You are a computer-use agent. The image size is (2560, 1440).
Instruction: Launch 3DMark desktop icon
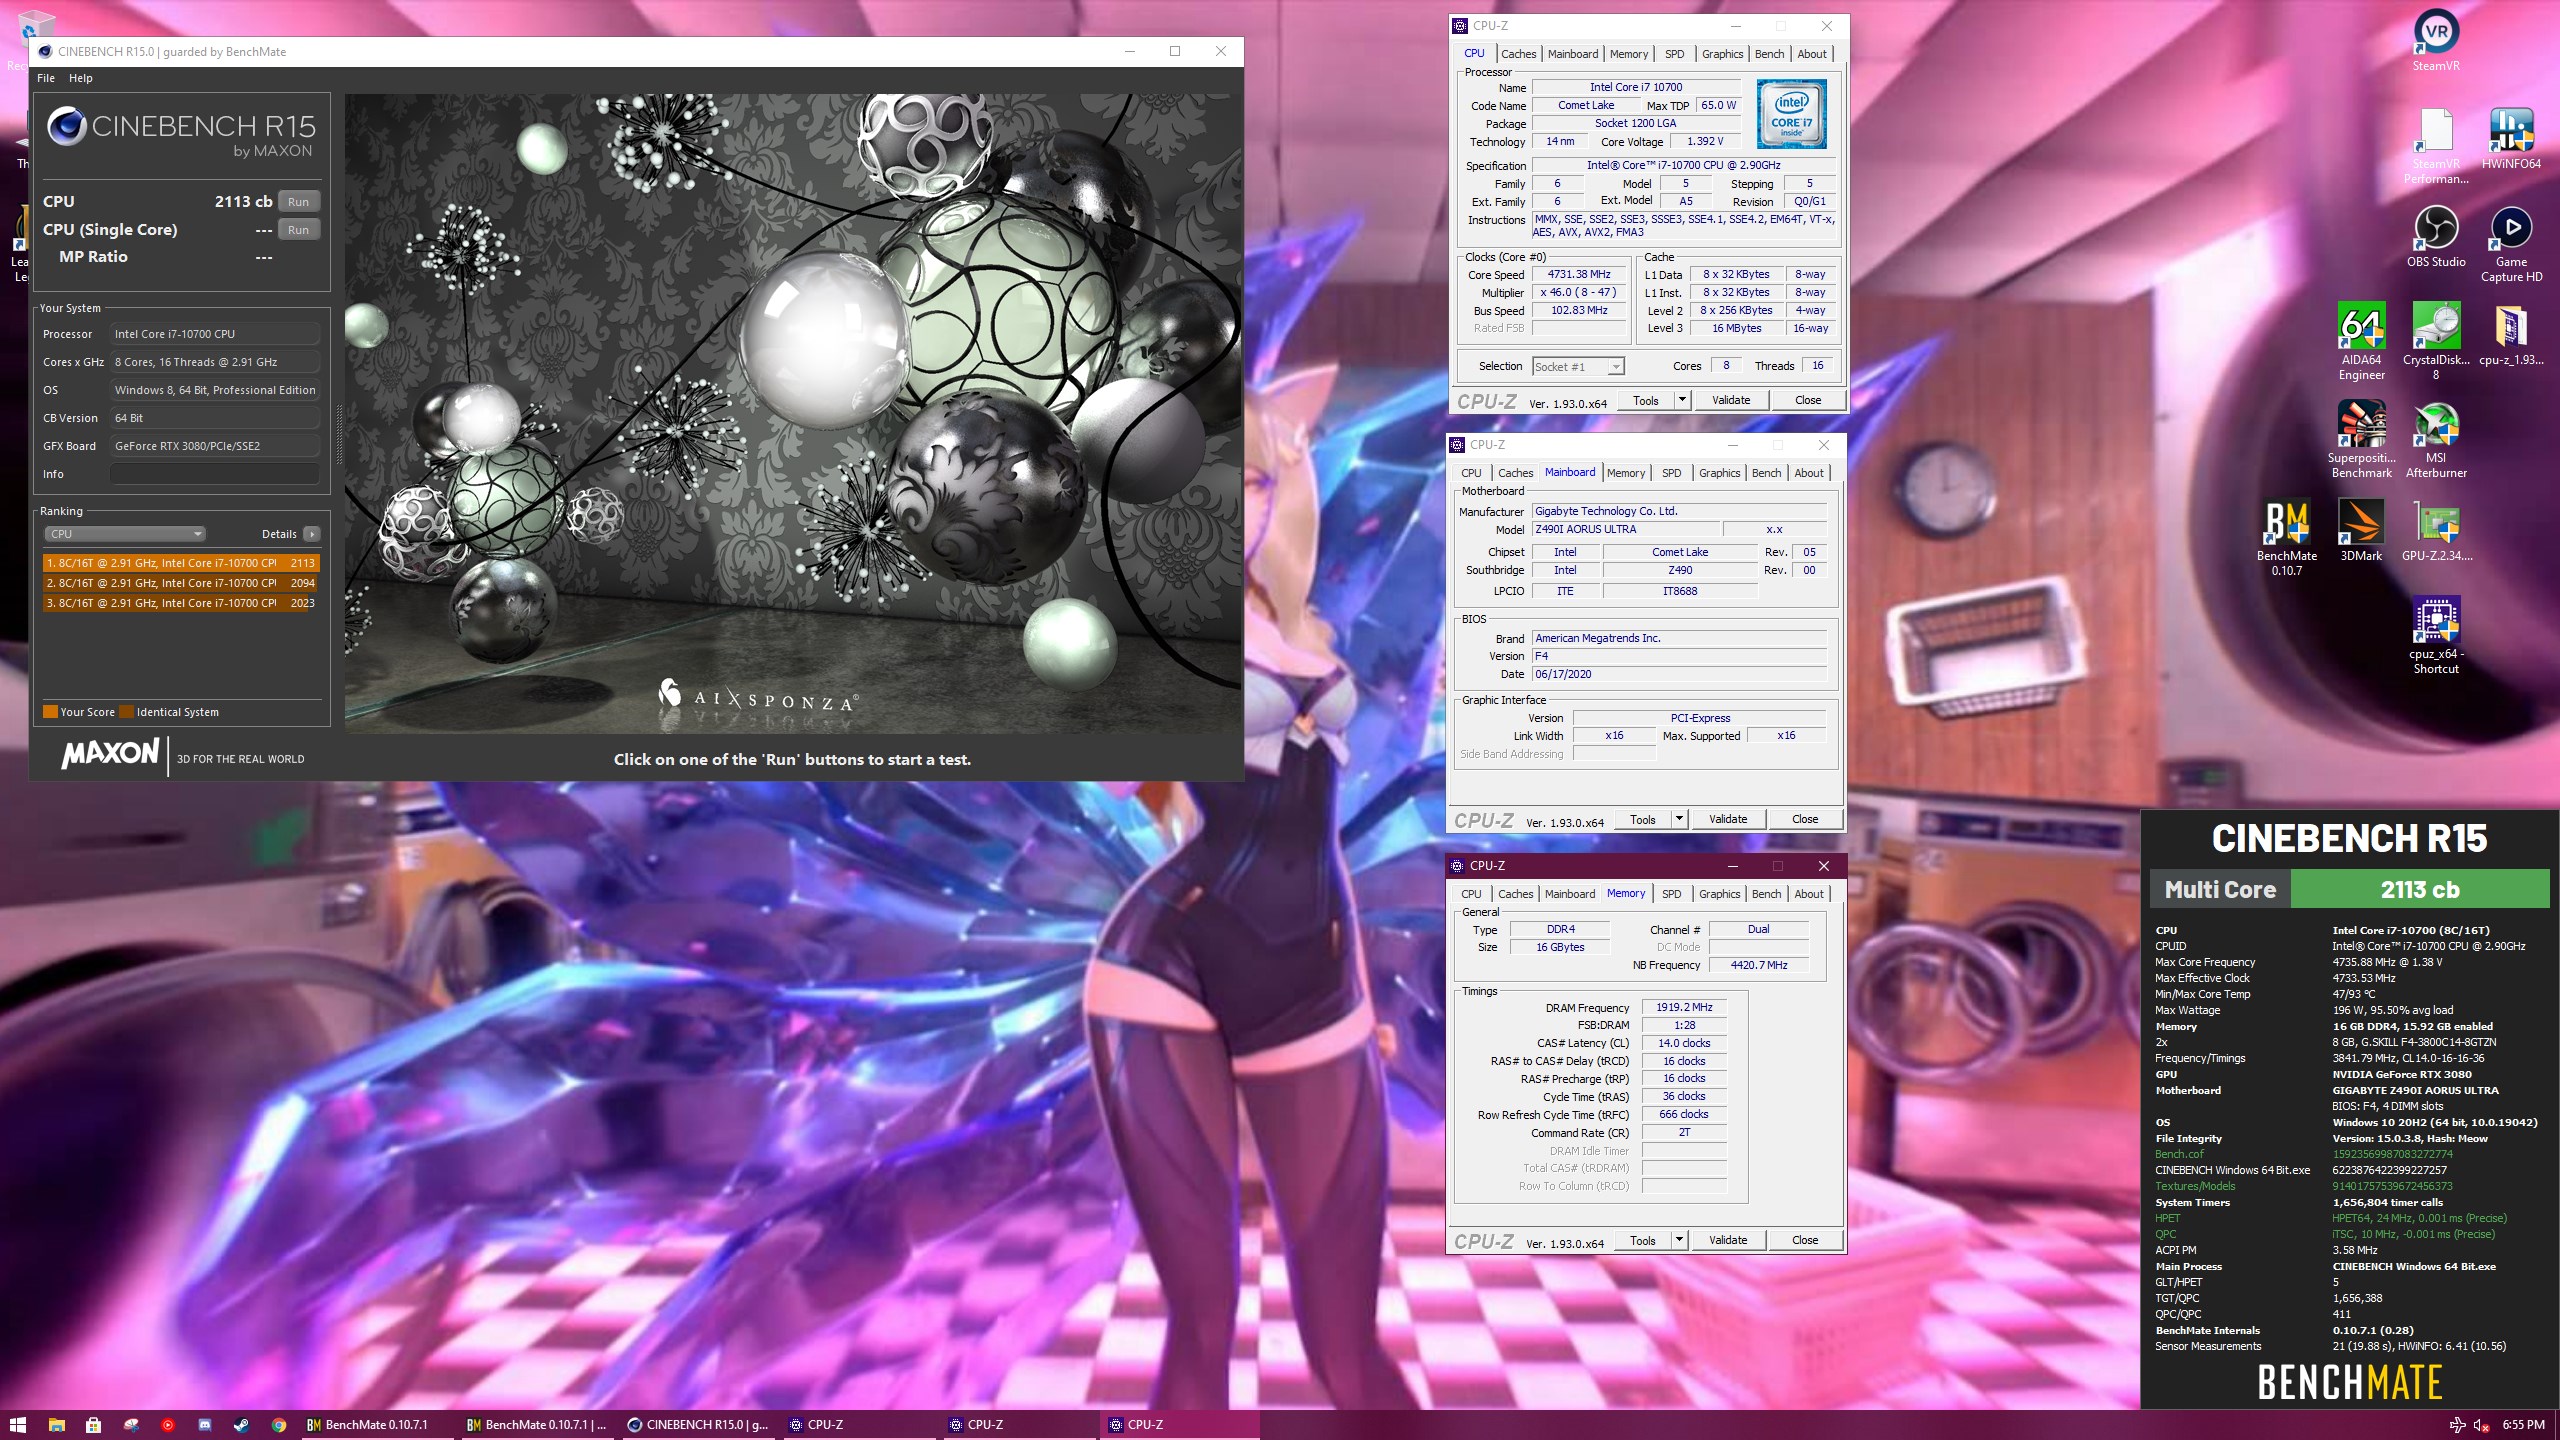(x=2361, y=530)
